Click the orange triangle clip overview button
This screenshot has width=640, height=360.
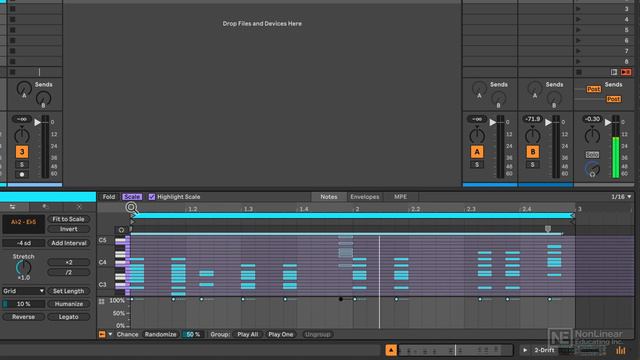(x=391, y=350)
